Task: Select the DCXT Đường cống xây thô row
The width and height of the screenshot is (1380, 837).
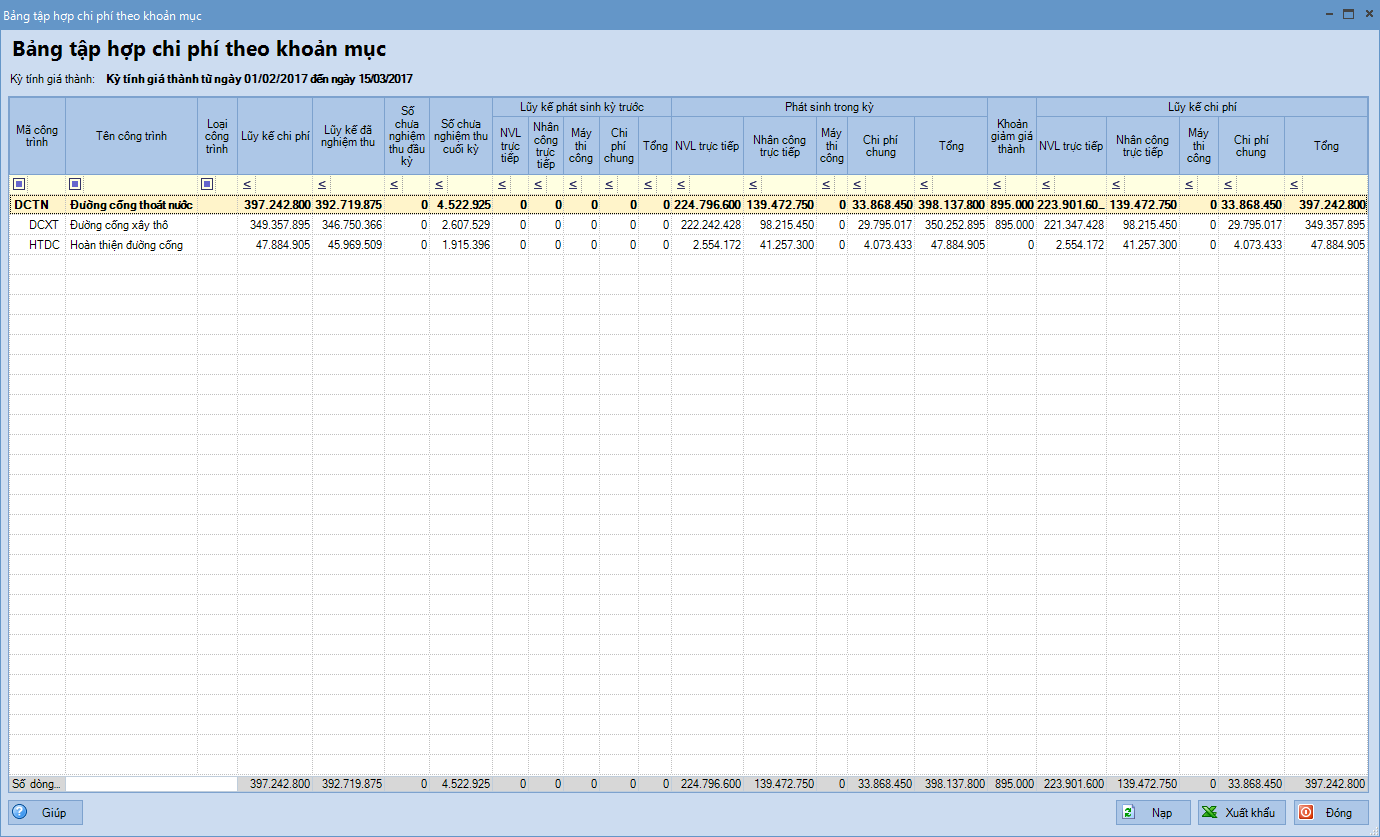Action: click(x=130, y=225)
